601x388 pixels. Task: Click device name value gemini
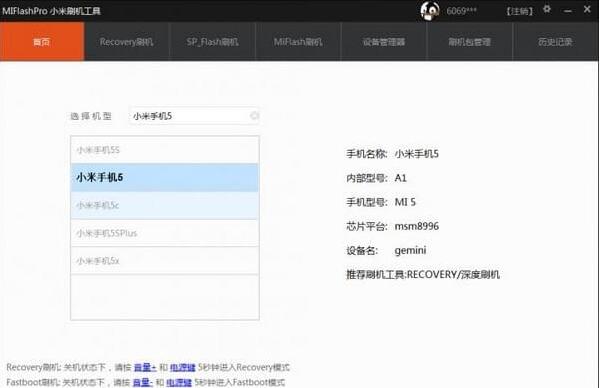point(410,250)
